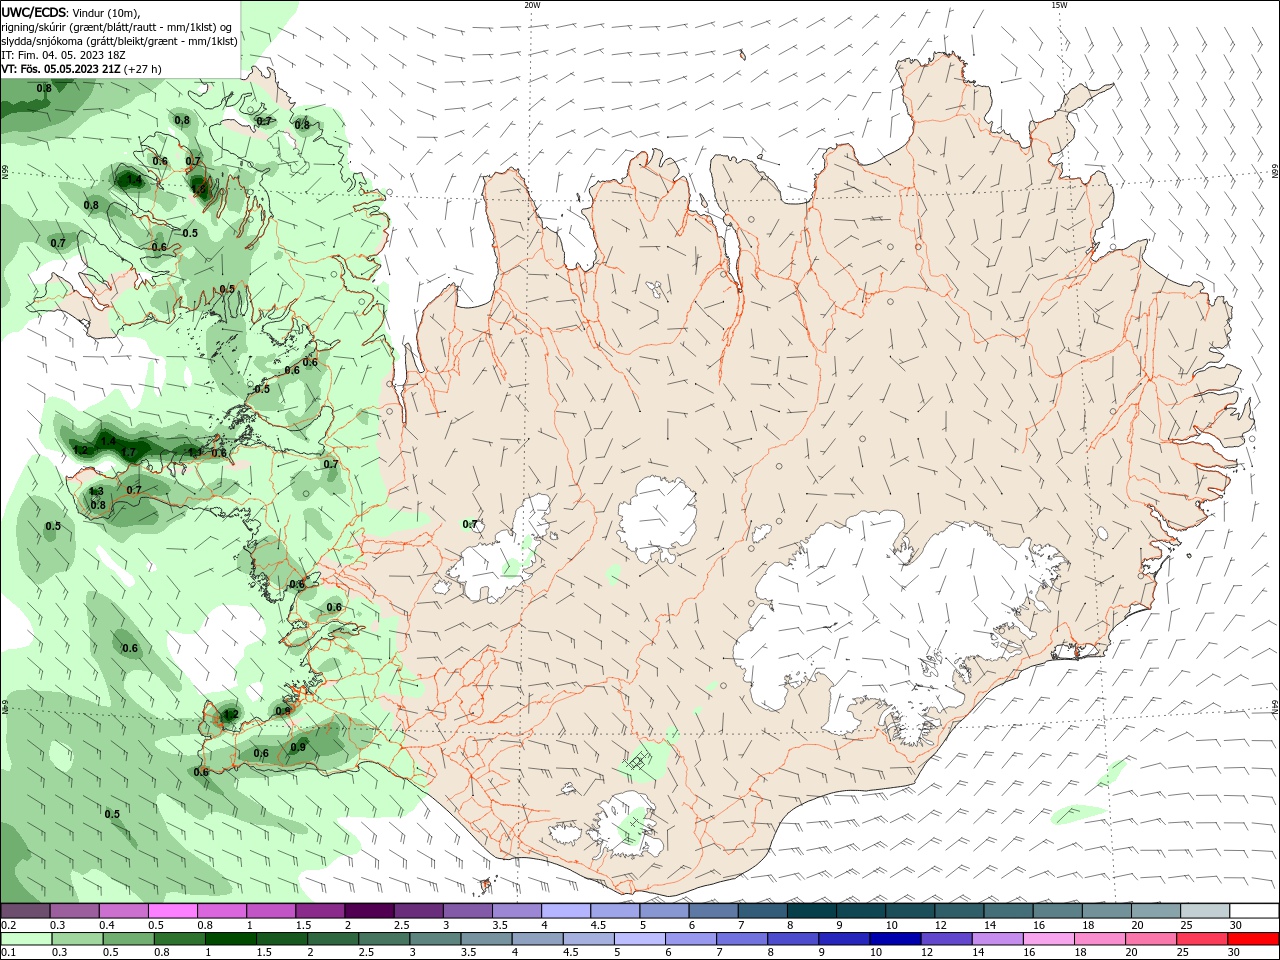Click the navy blue swatch labeled 10, lower legend
Viewport: 1280px width, 960px height.
click(x=894, y=939)
